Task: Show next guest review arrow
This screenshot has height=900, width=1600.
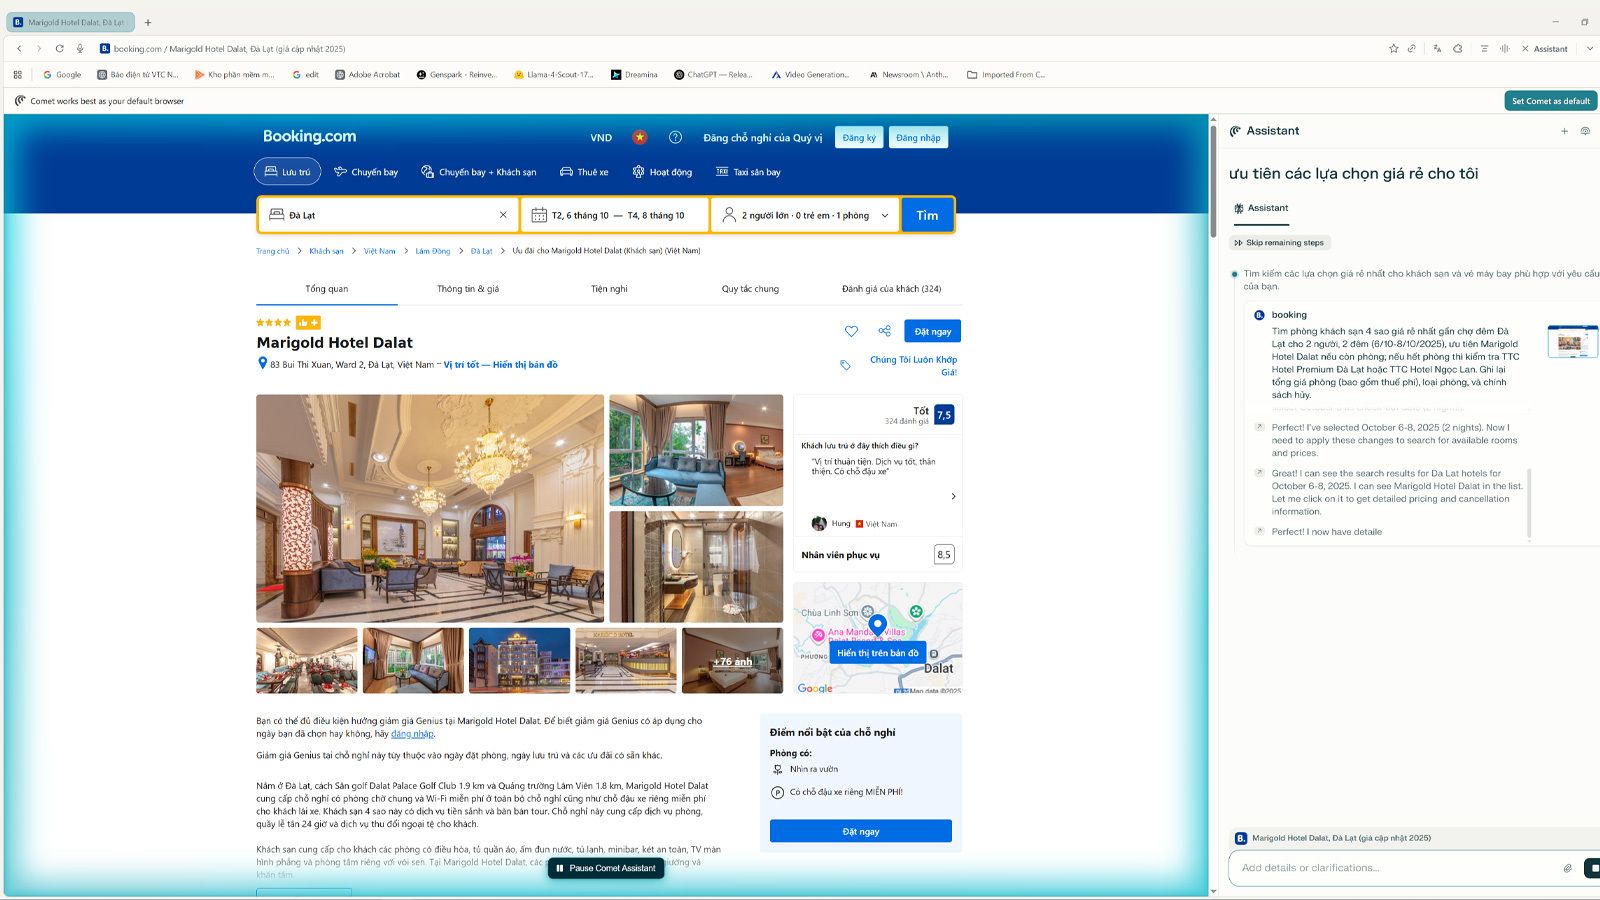Action: point(953,496)
